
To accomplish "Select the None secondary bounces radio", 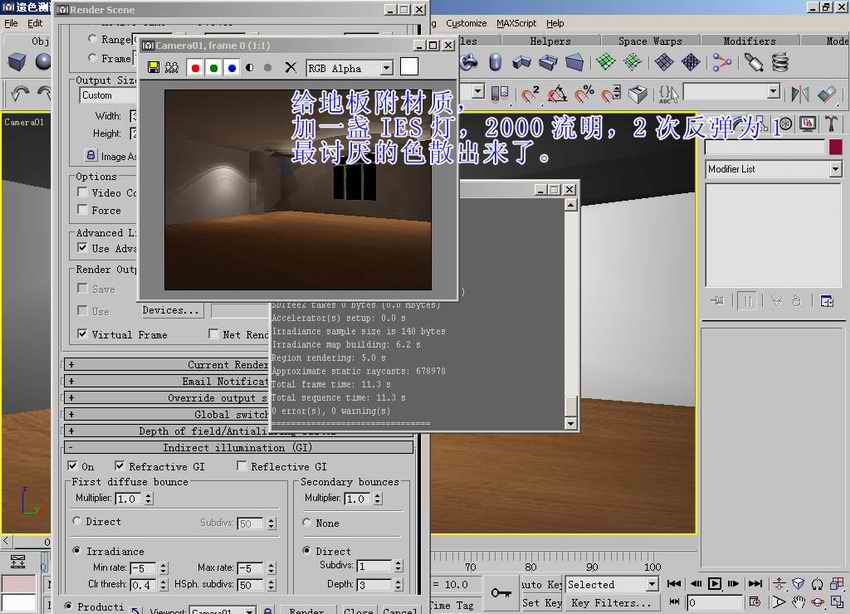I will pyautogui.click(x=308, y=523).
